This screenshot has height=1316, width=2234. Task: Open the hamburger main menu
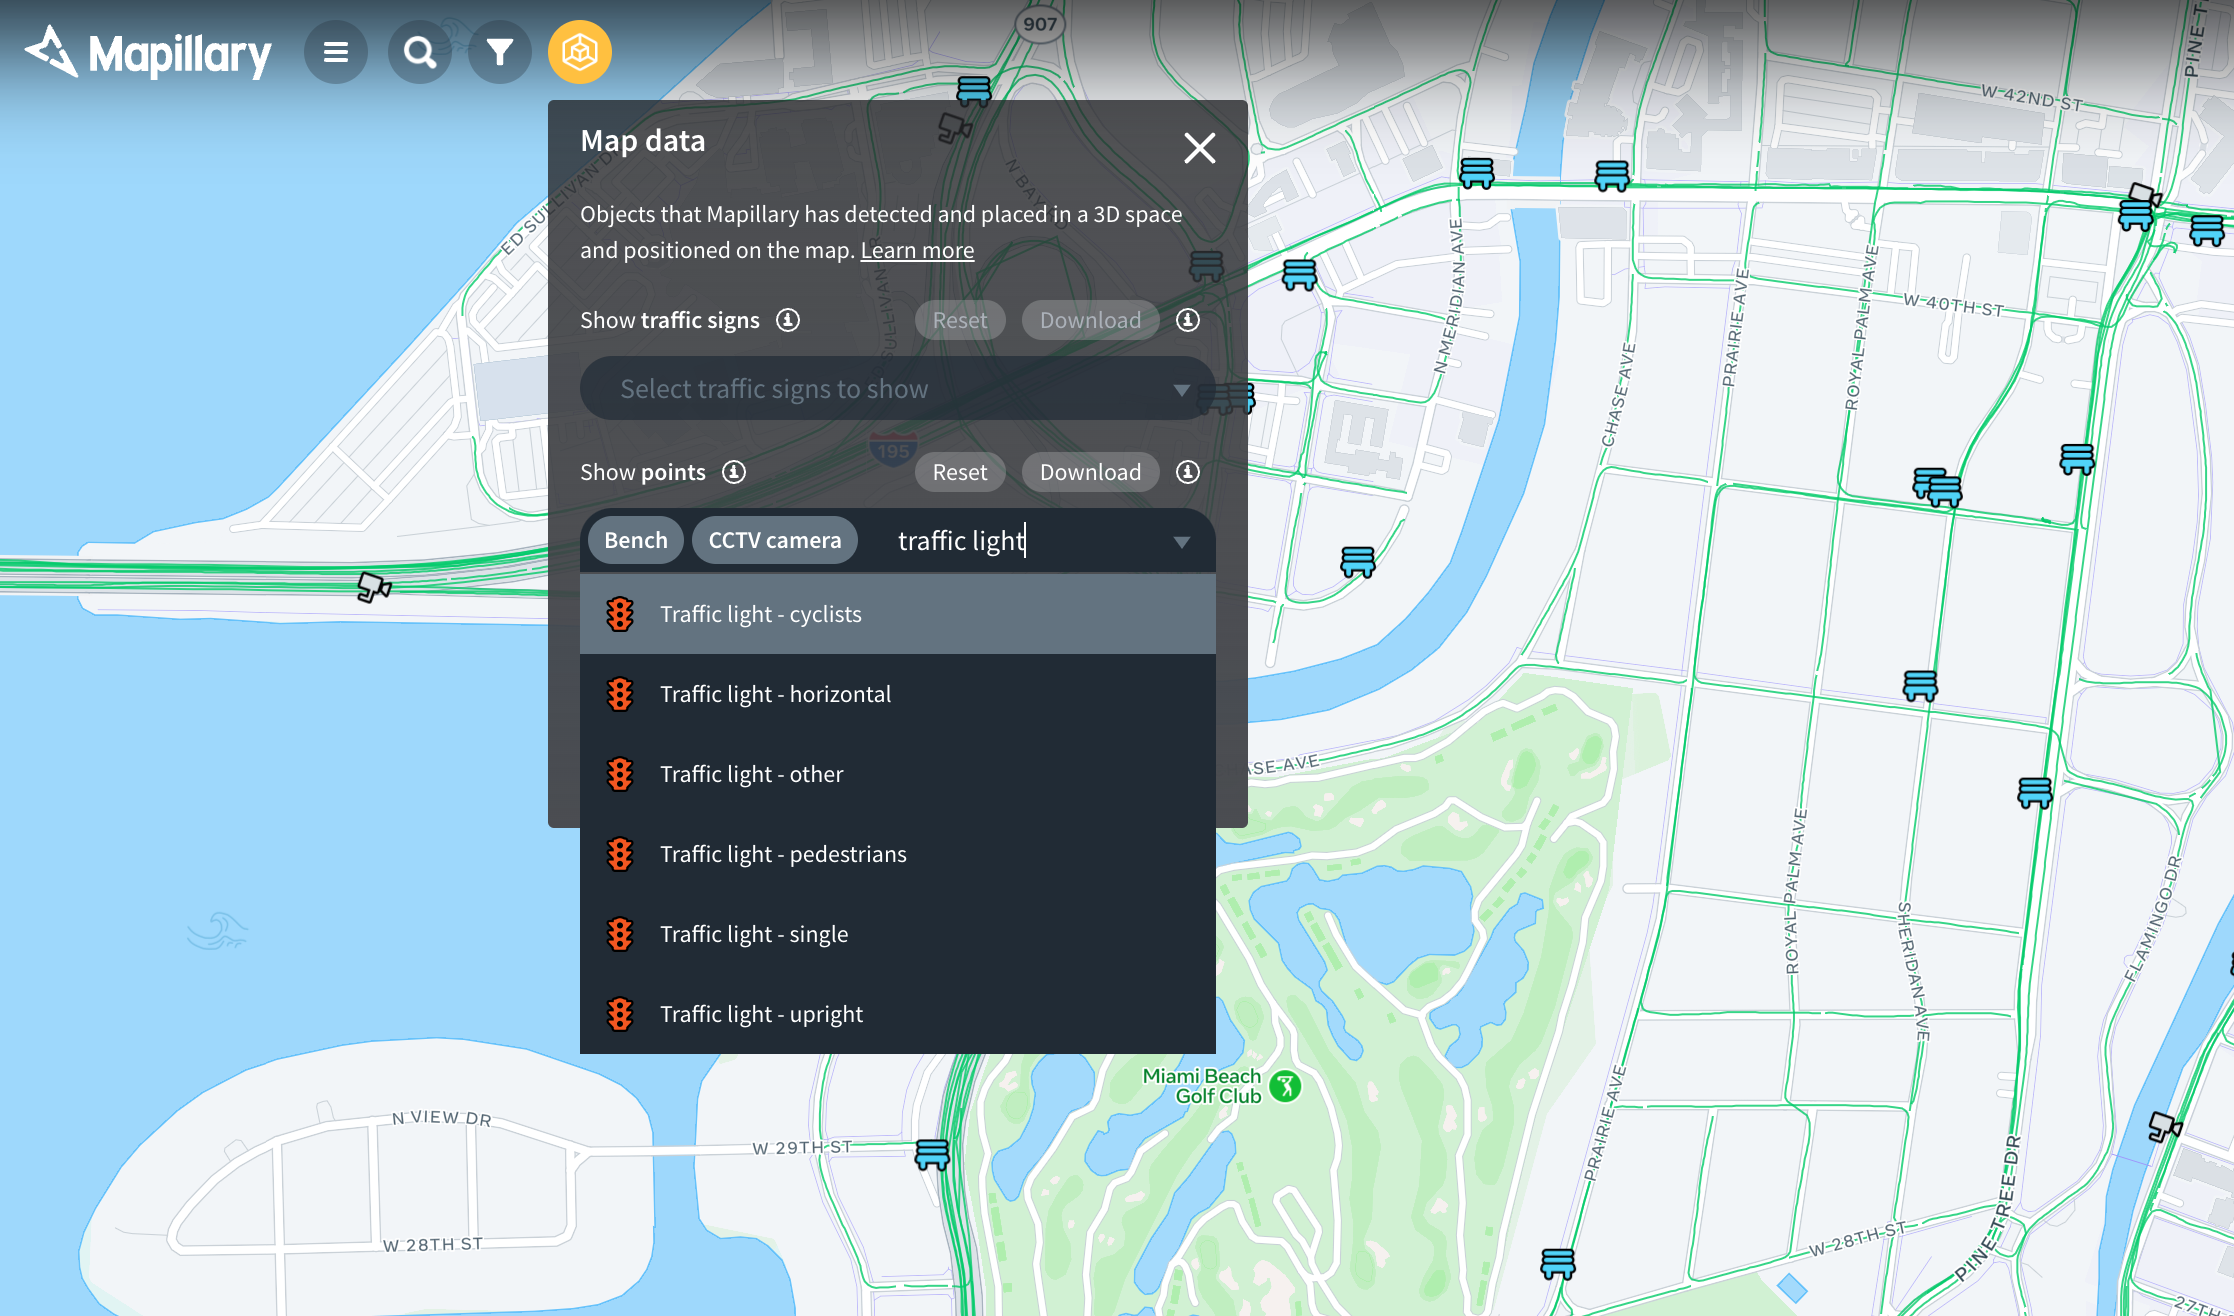pyautogui.click(x=336, y=52)
